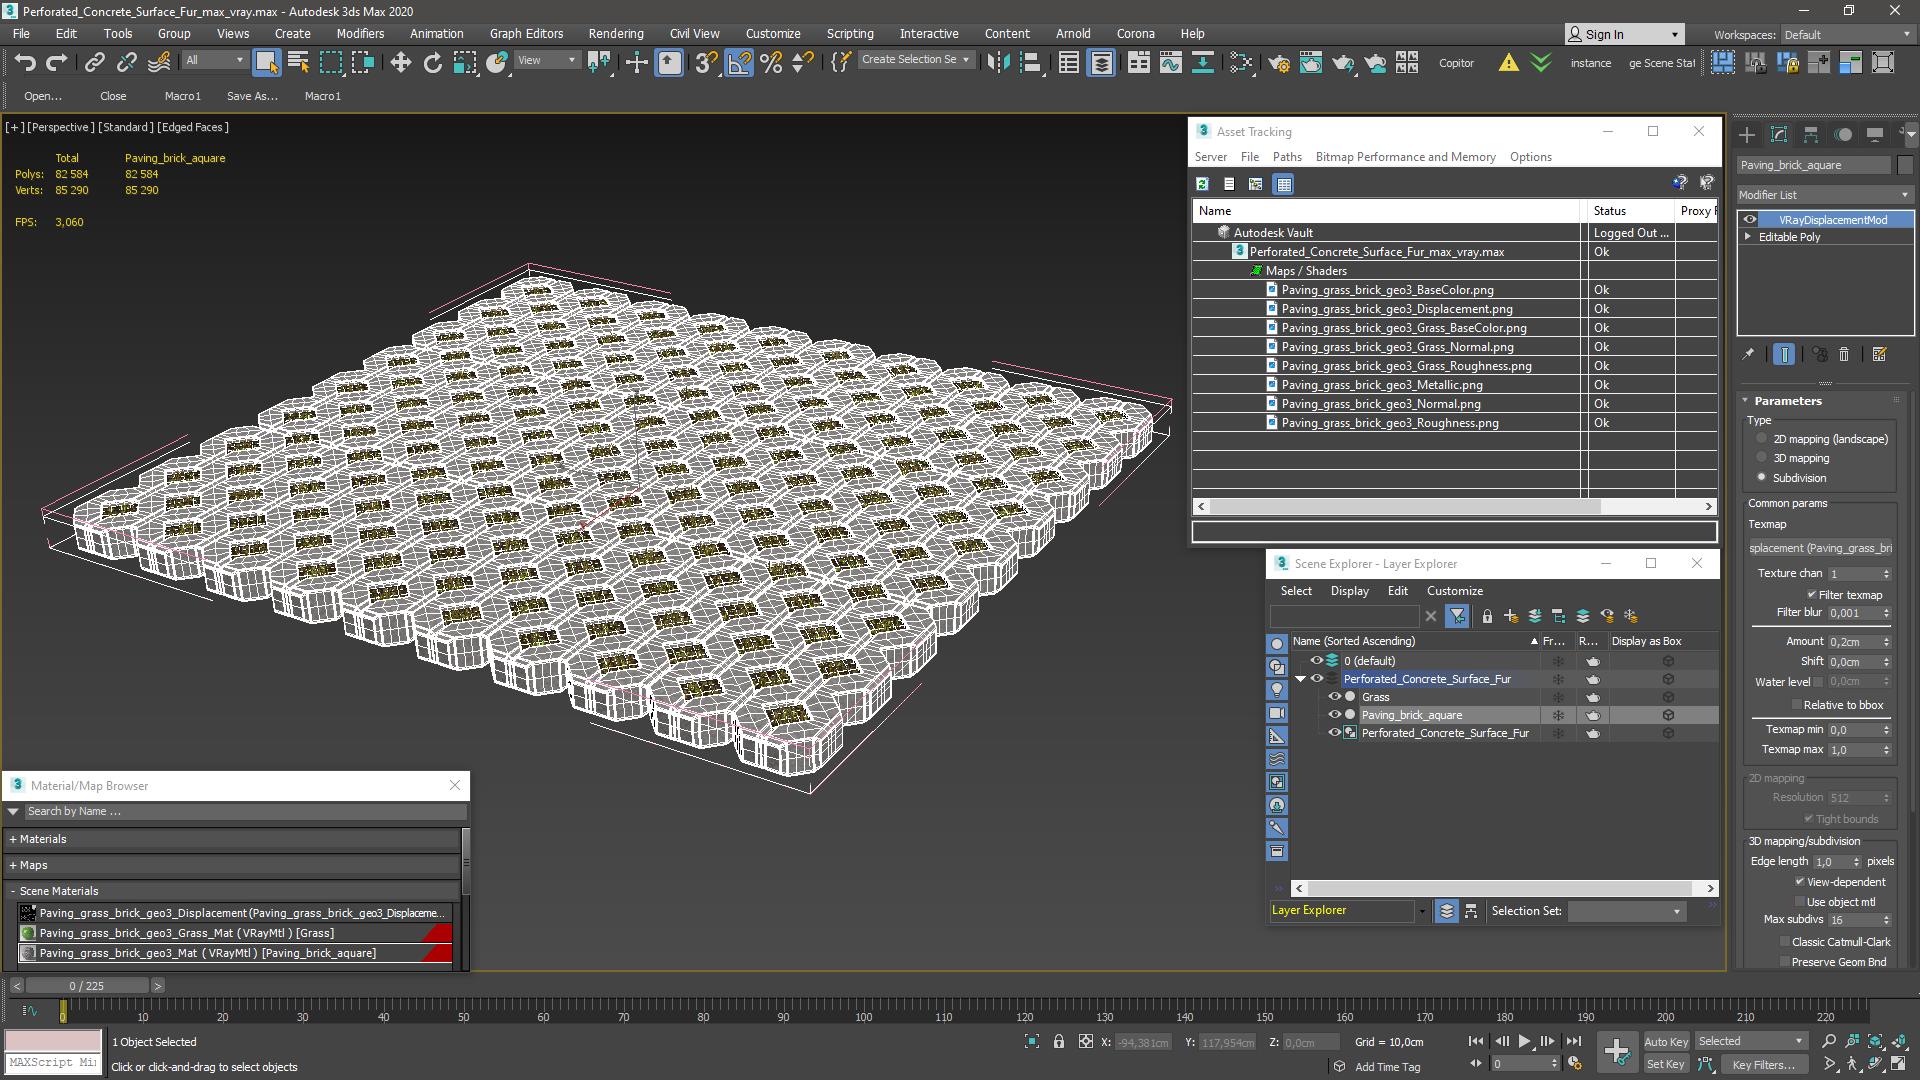
Task: Open Create Selection Set dropdown
Action: coord(916,60)
